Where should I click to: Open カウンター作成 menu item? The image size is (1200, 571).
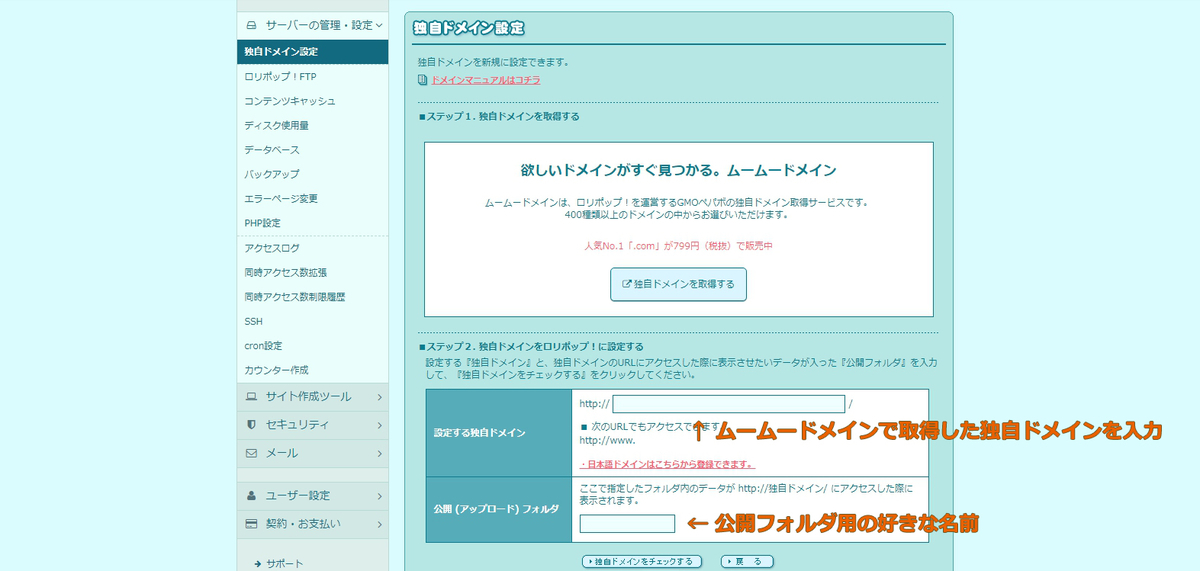point(312,370)
